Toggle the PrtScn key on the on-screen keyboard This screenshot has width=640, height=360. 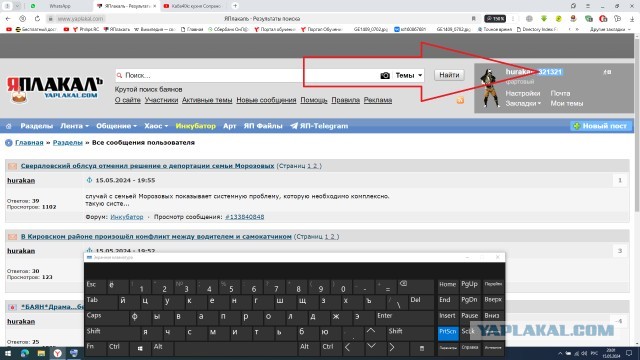pos(448,332)
